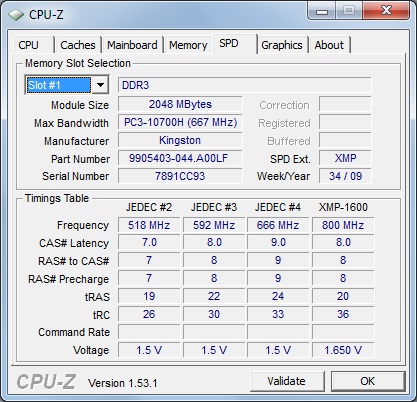Screen dimensions: 417x402
Task: Switch to the Memory tab
Action: [x=188, y=45]
